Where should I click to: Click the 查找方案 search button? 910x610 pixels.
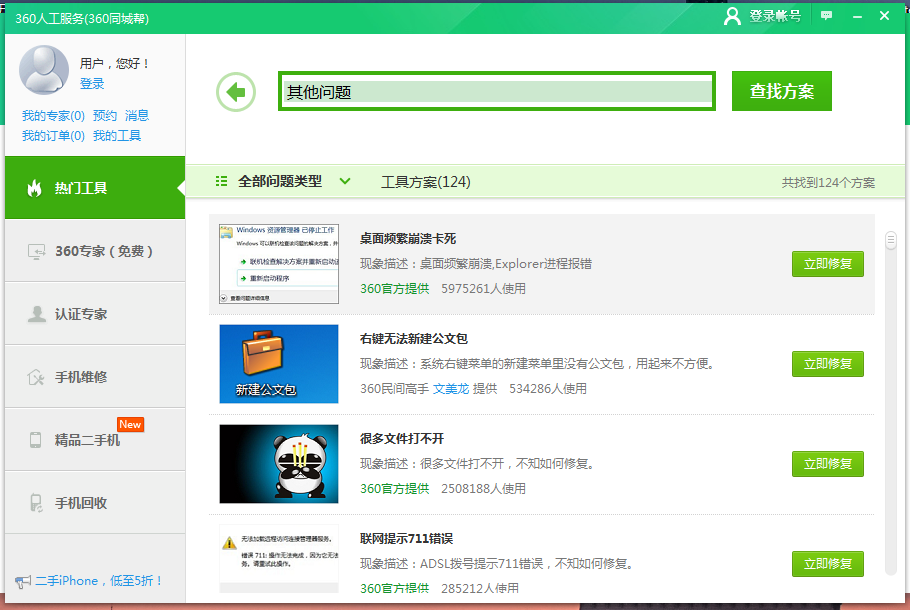782,91
